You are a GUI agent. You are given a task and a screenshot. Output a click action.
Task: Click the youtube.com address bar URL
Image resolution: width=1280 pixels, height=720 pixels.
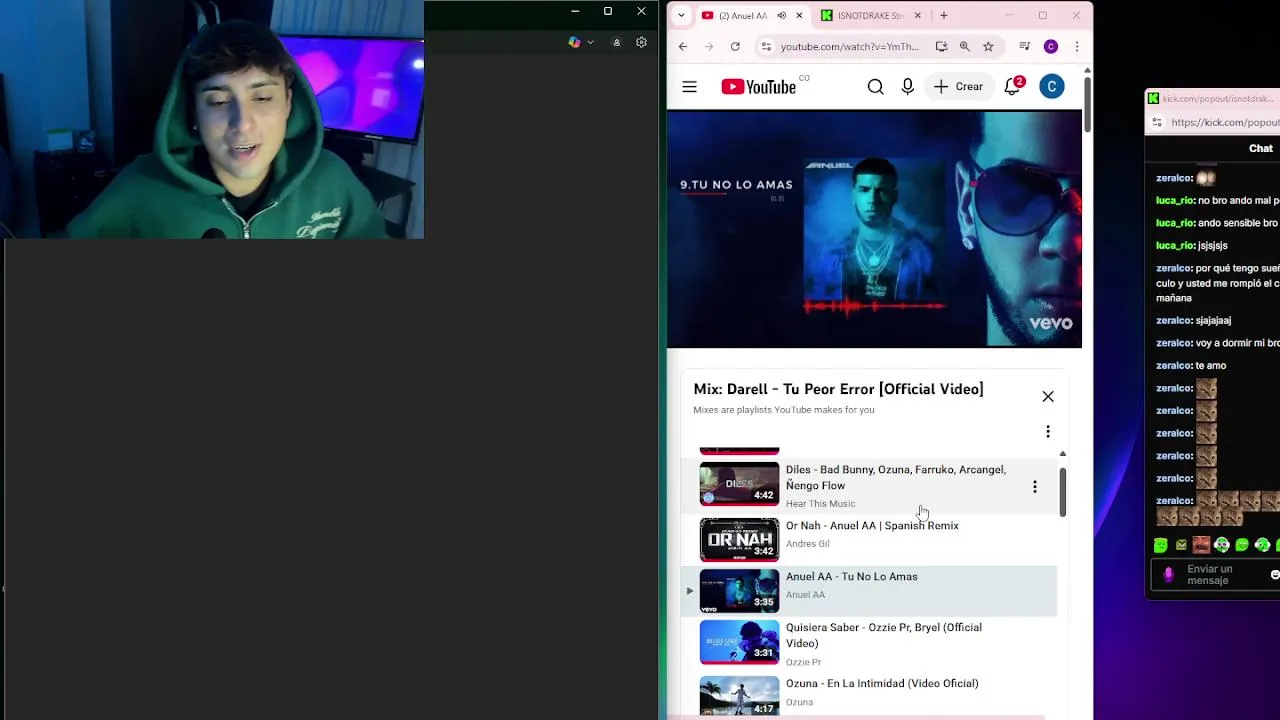click(x=850, y=46)
